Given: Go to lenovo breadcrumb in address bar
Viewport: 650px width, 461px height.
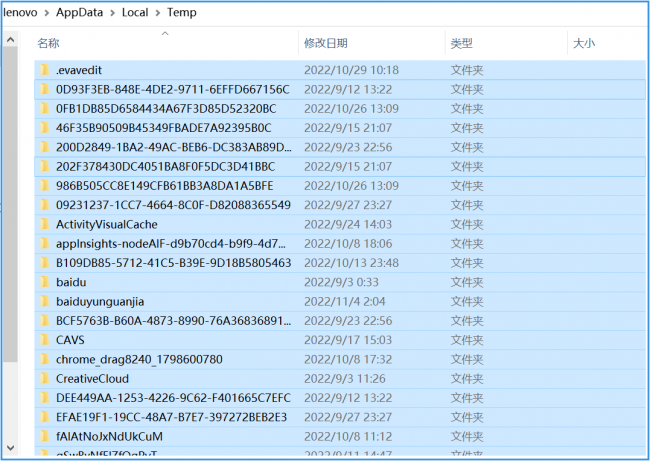Looking at the screenshot, I should click(20, 12).
